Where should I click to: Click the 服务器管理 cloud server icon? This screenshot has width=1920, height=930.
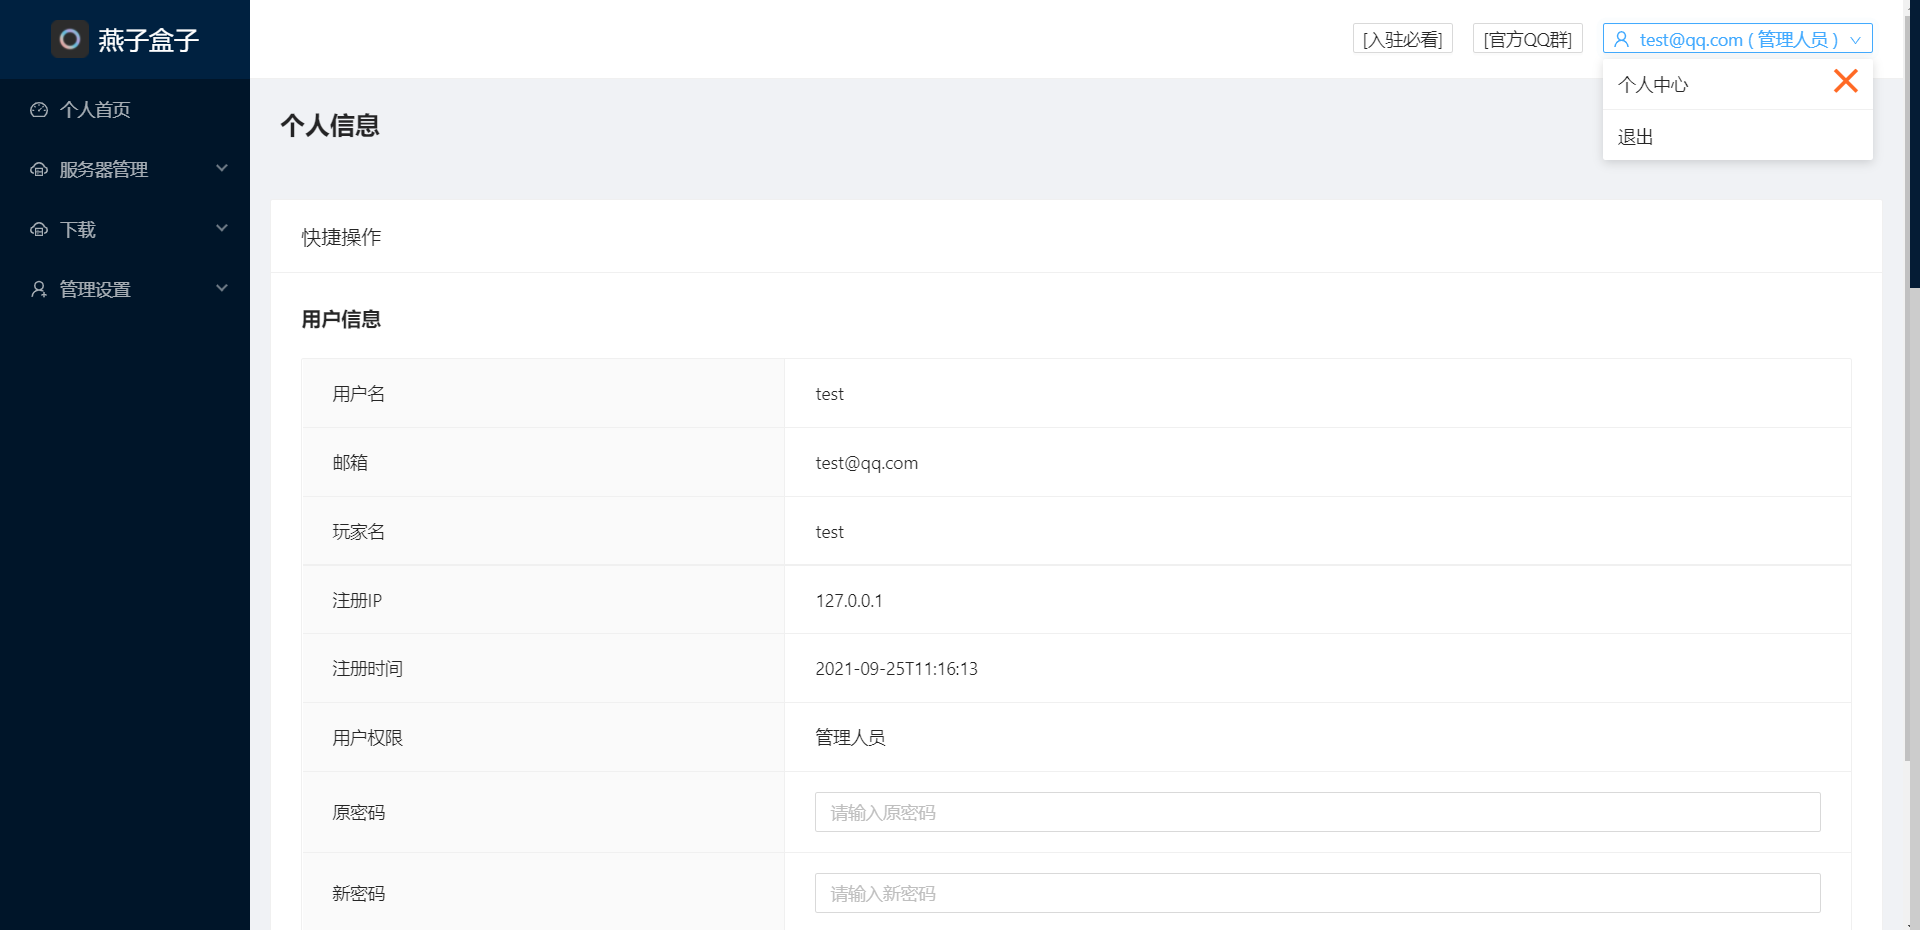pos(38,170)
